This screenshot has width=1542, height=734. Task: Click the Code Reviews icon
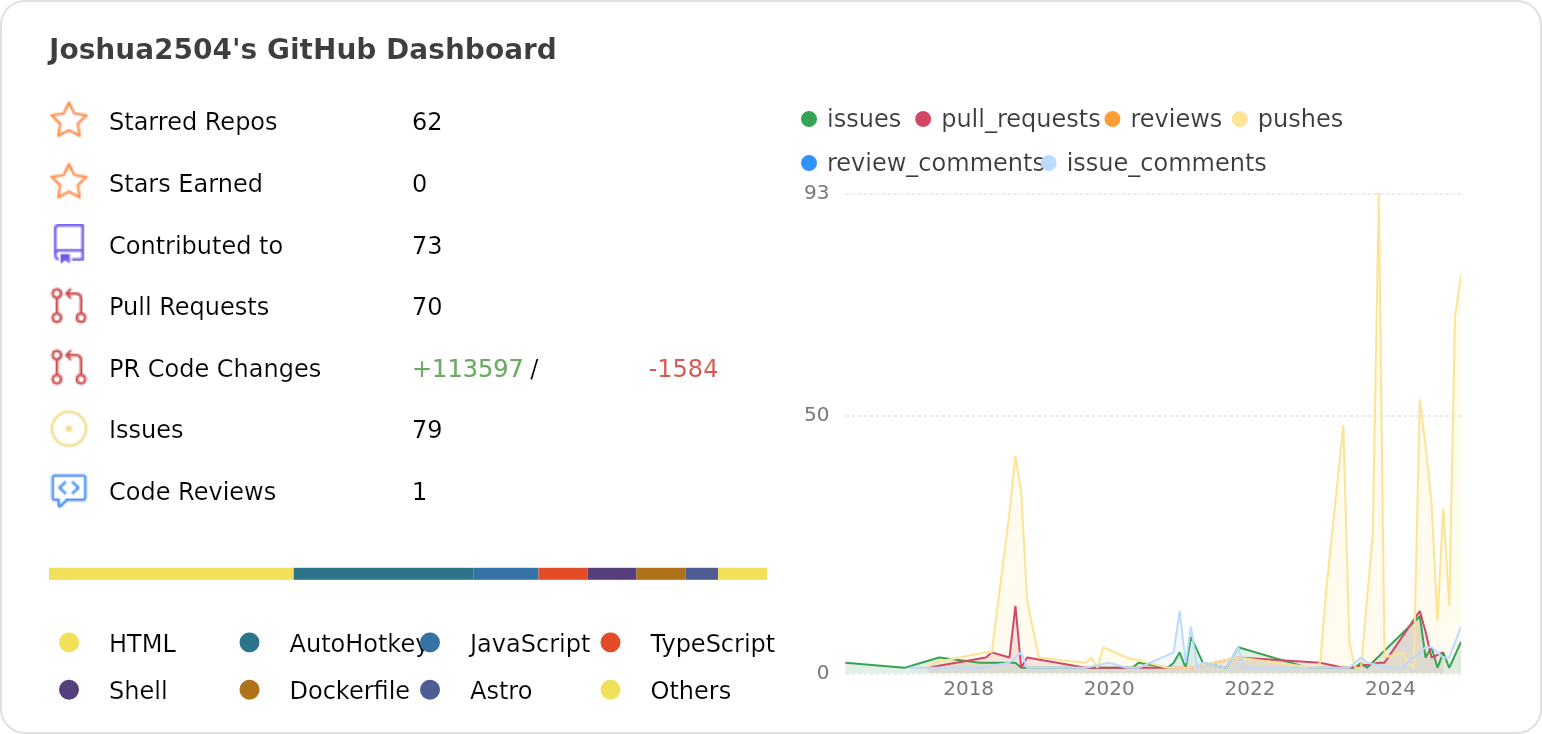pyautogui.click(x=69, y=491)
